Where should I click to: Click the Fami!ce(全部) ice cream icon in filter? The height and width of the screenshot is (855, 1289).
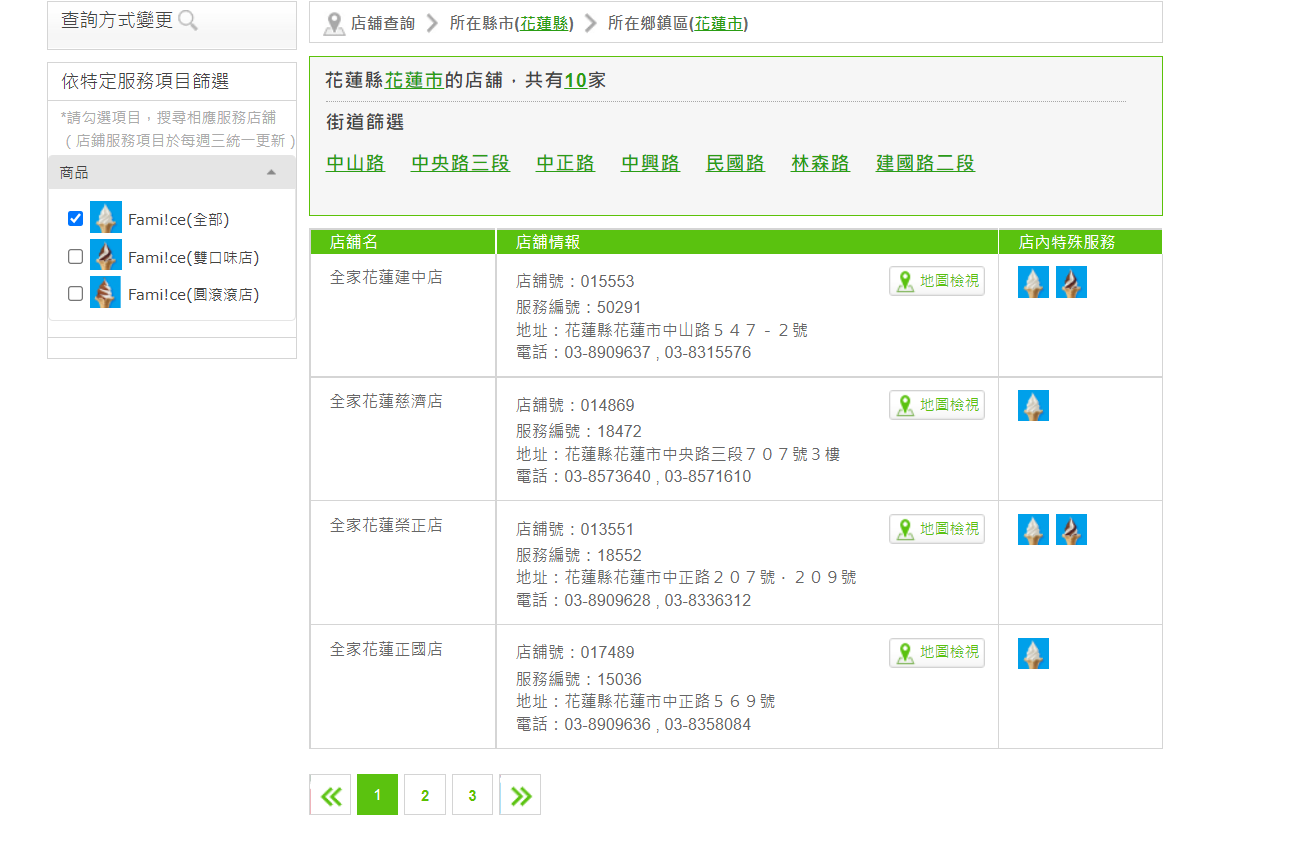(x=106, y=218)
